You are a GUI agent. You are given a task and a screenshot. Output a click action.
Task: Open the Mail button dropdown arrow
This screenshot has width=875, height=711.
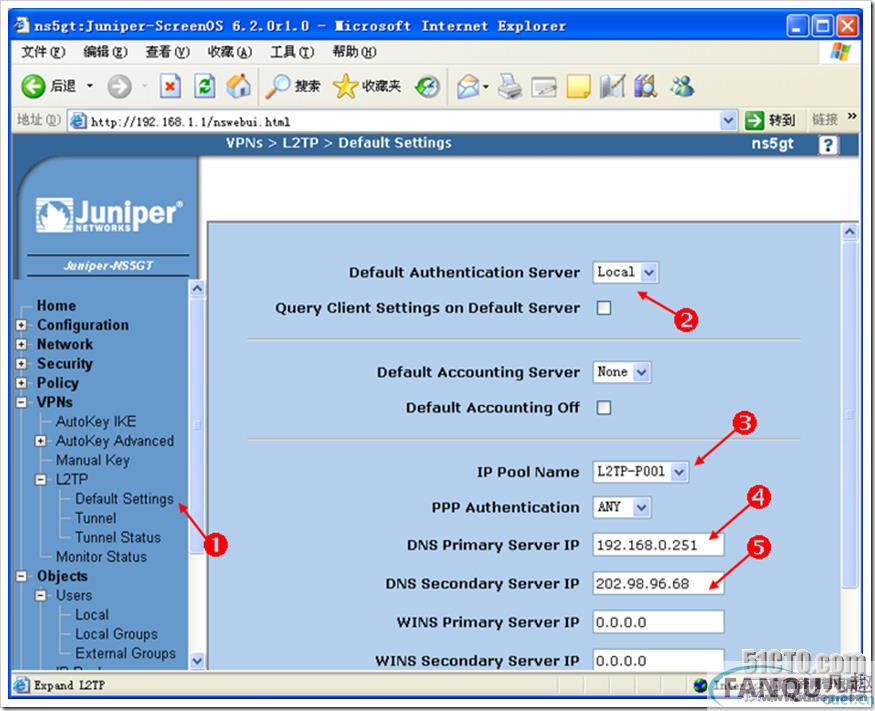point(485,87)
